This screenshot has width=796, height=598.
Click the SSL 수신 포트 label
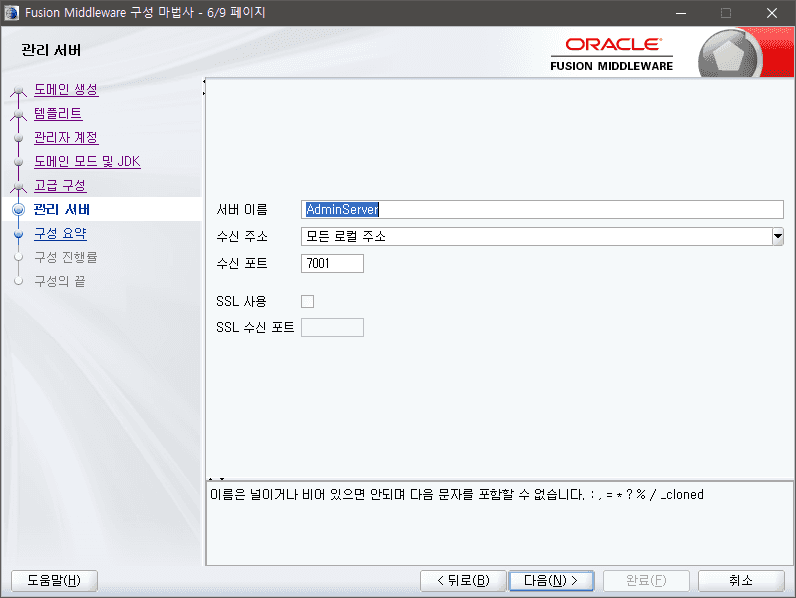255,327
